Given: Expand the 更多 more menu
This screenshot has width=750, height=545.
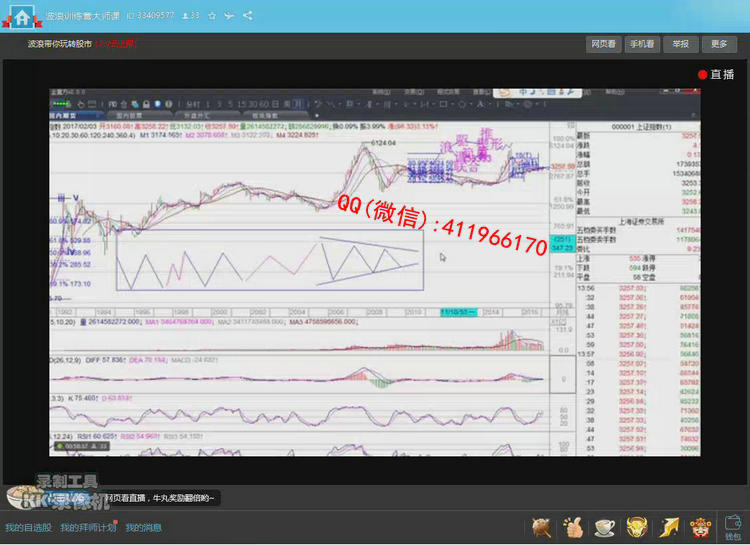Looking at the screenshot, I should pos(719,44).
